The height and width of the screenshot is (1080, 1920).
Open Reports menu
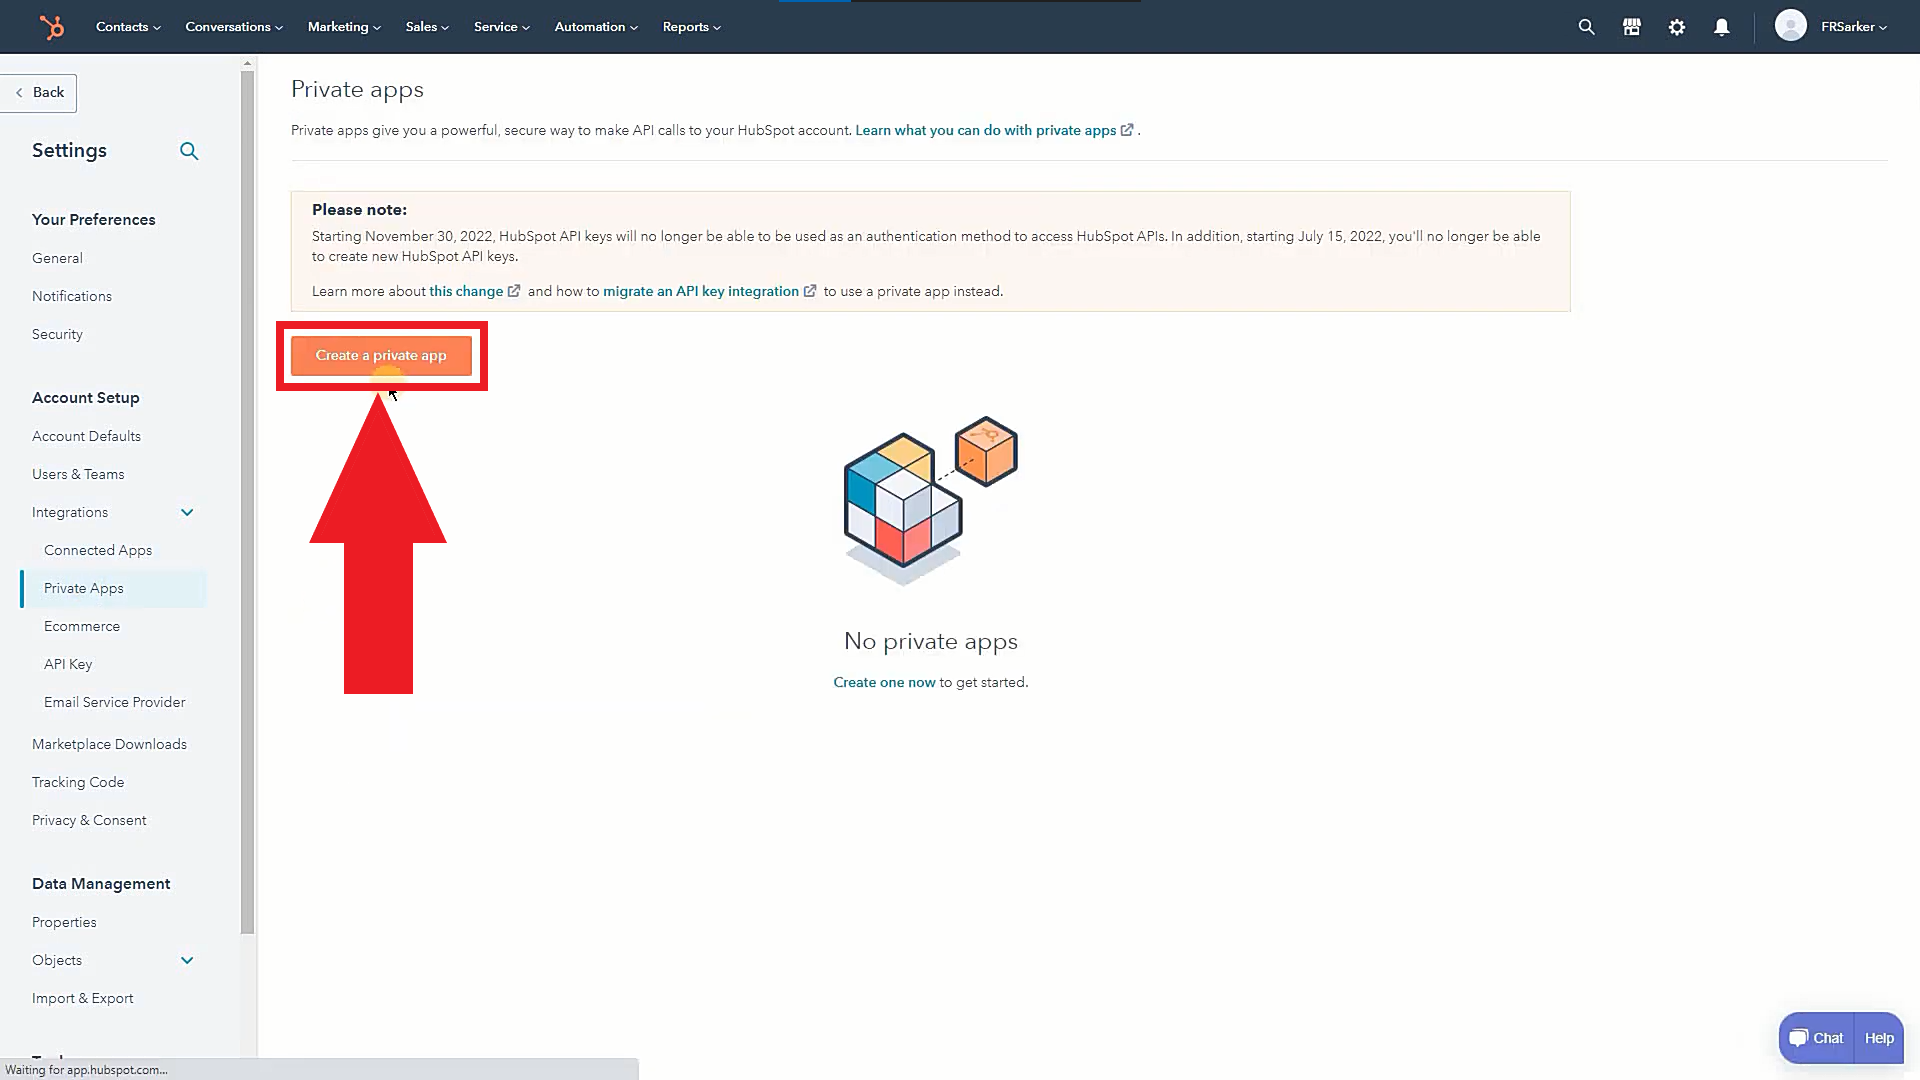692,27
